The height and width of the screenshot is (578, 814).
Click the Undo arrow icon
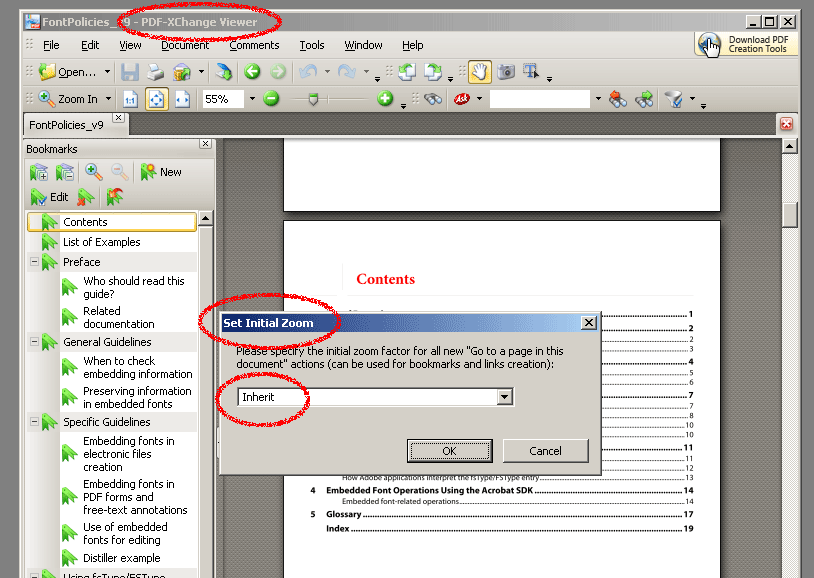[x=308, y=72]
